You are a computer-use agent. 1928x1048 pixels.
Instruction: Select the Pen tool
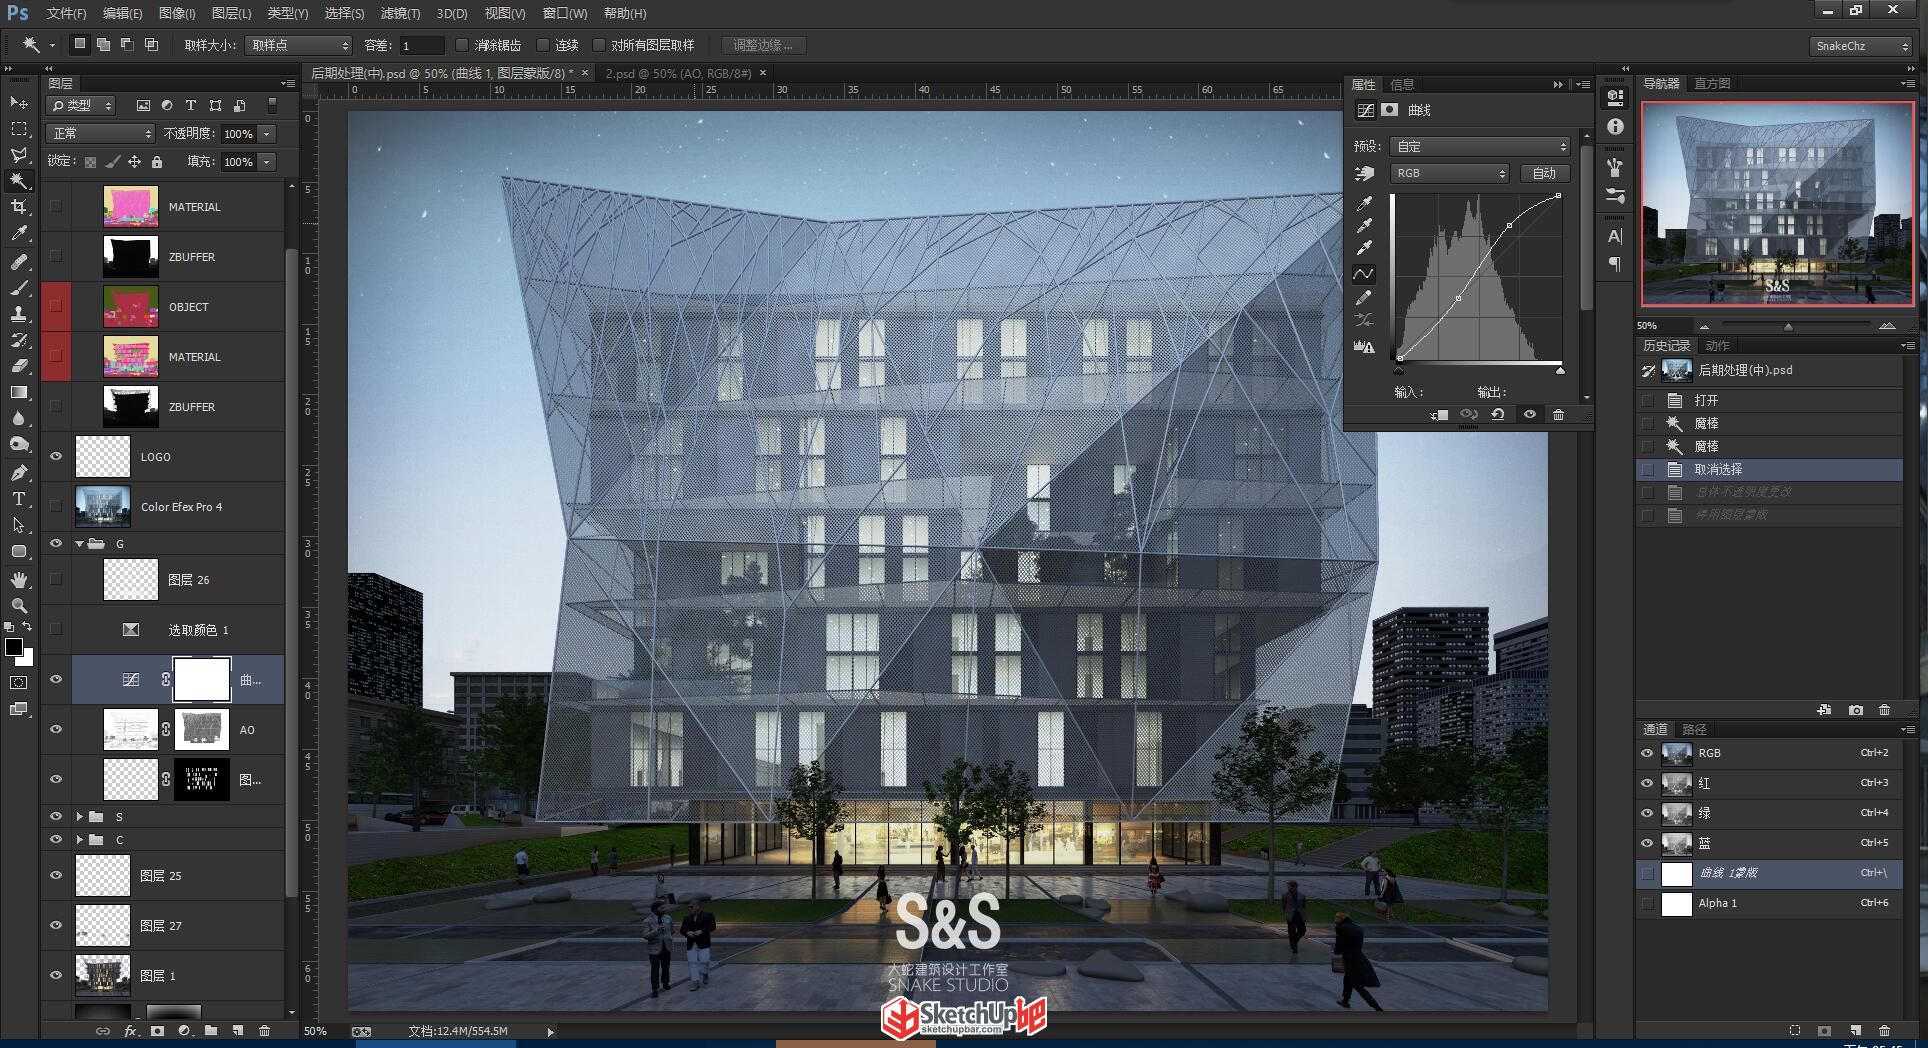(x=19, y=472)
